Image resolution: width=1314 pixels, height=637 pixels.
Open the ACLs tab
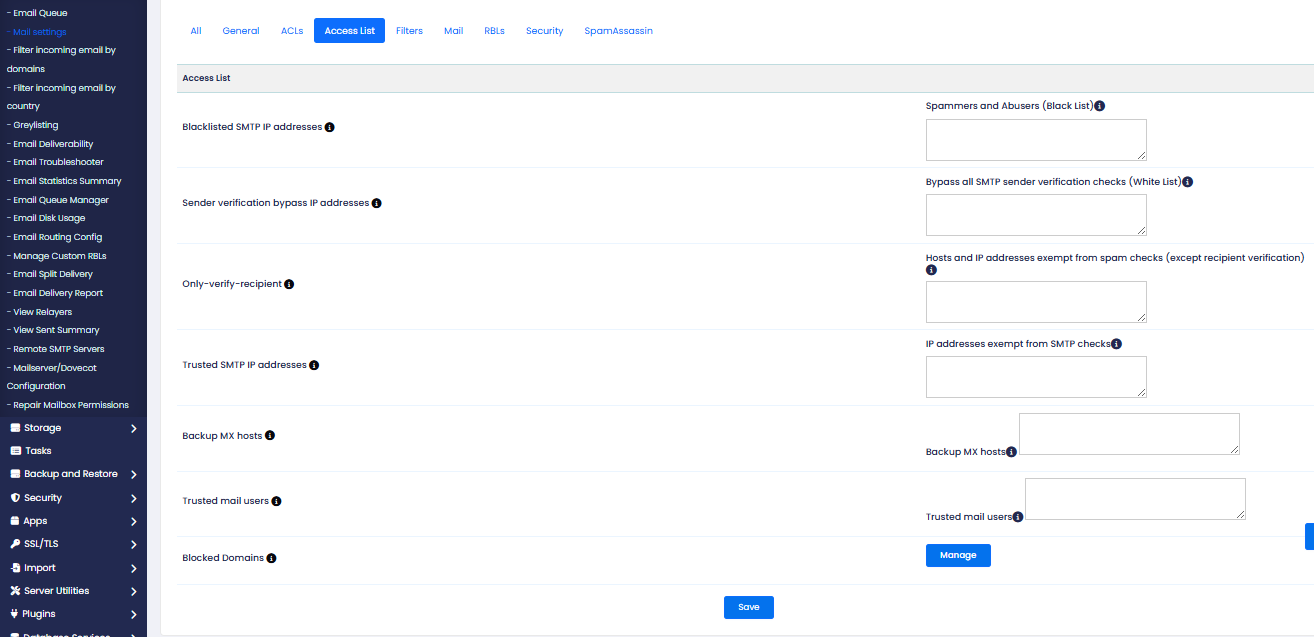(292, 31)
